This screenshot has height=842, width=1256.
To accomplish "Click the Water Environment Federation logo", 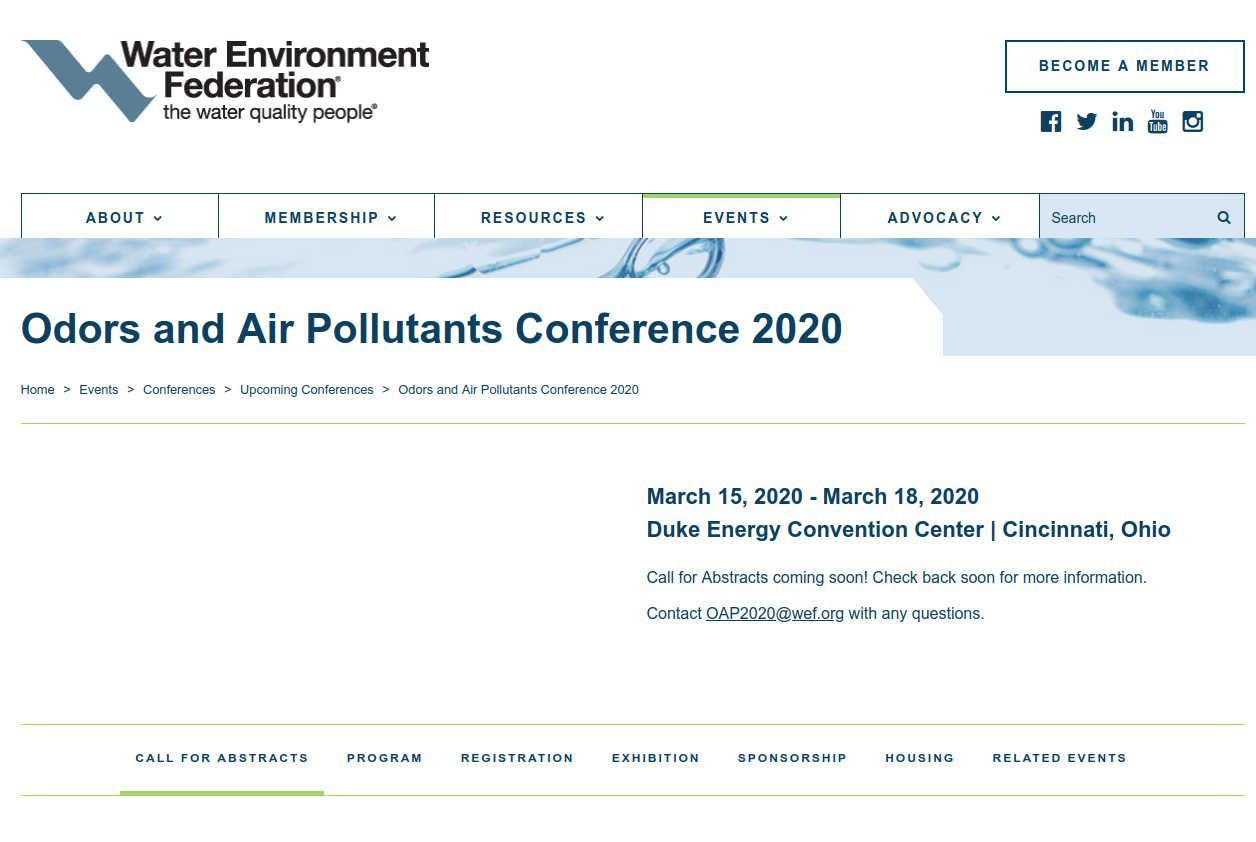I will [225, 81].
